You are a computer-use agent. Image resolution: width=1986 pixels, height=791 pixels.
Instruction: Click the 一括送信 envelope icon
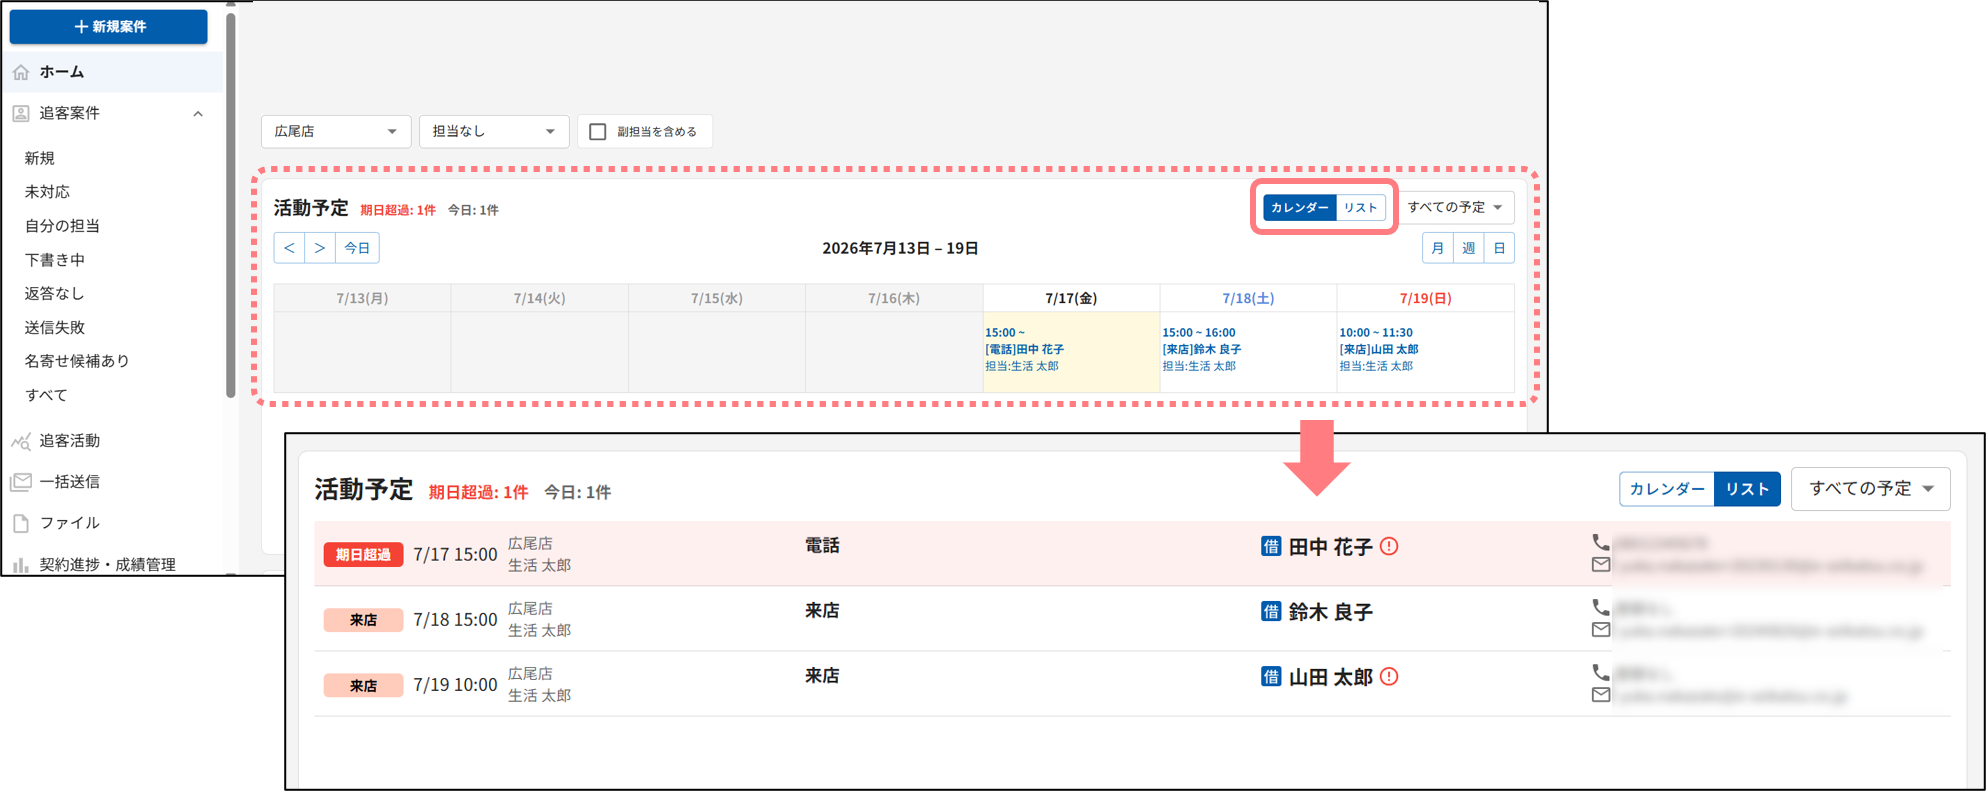[x=21, y=482]
